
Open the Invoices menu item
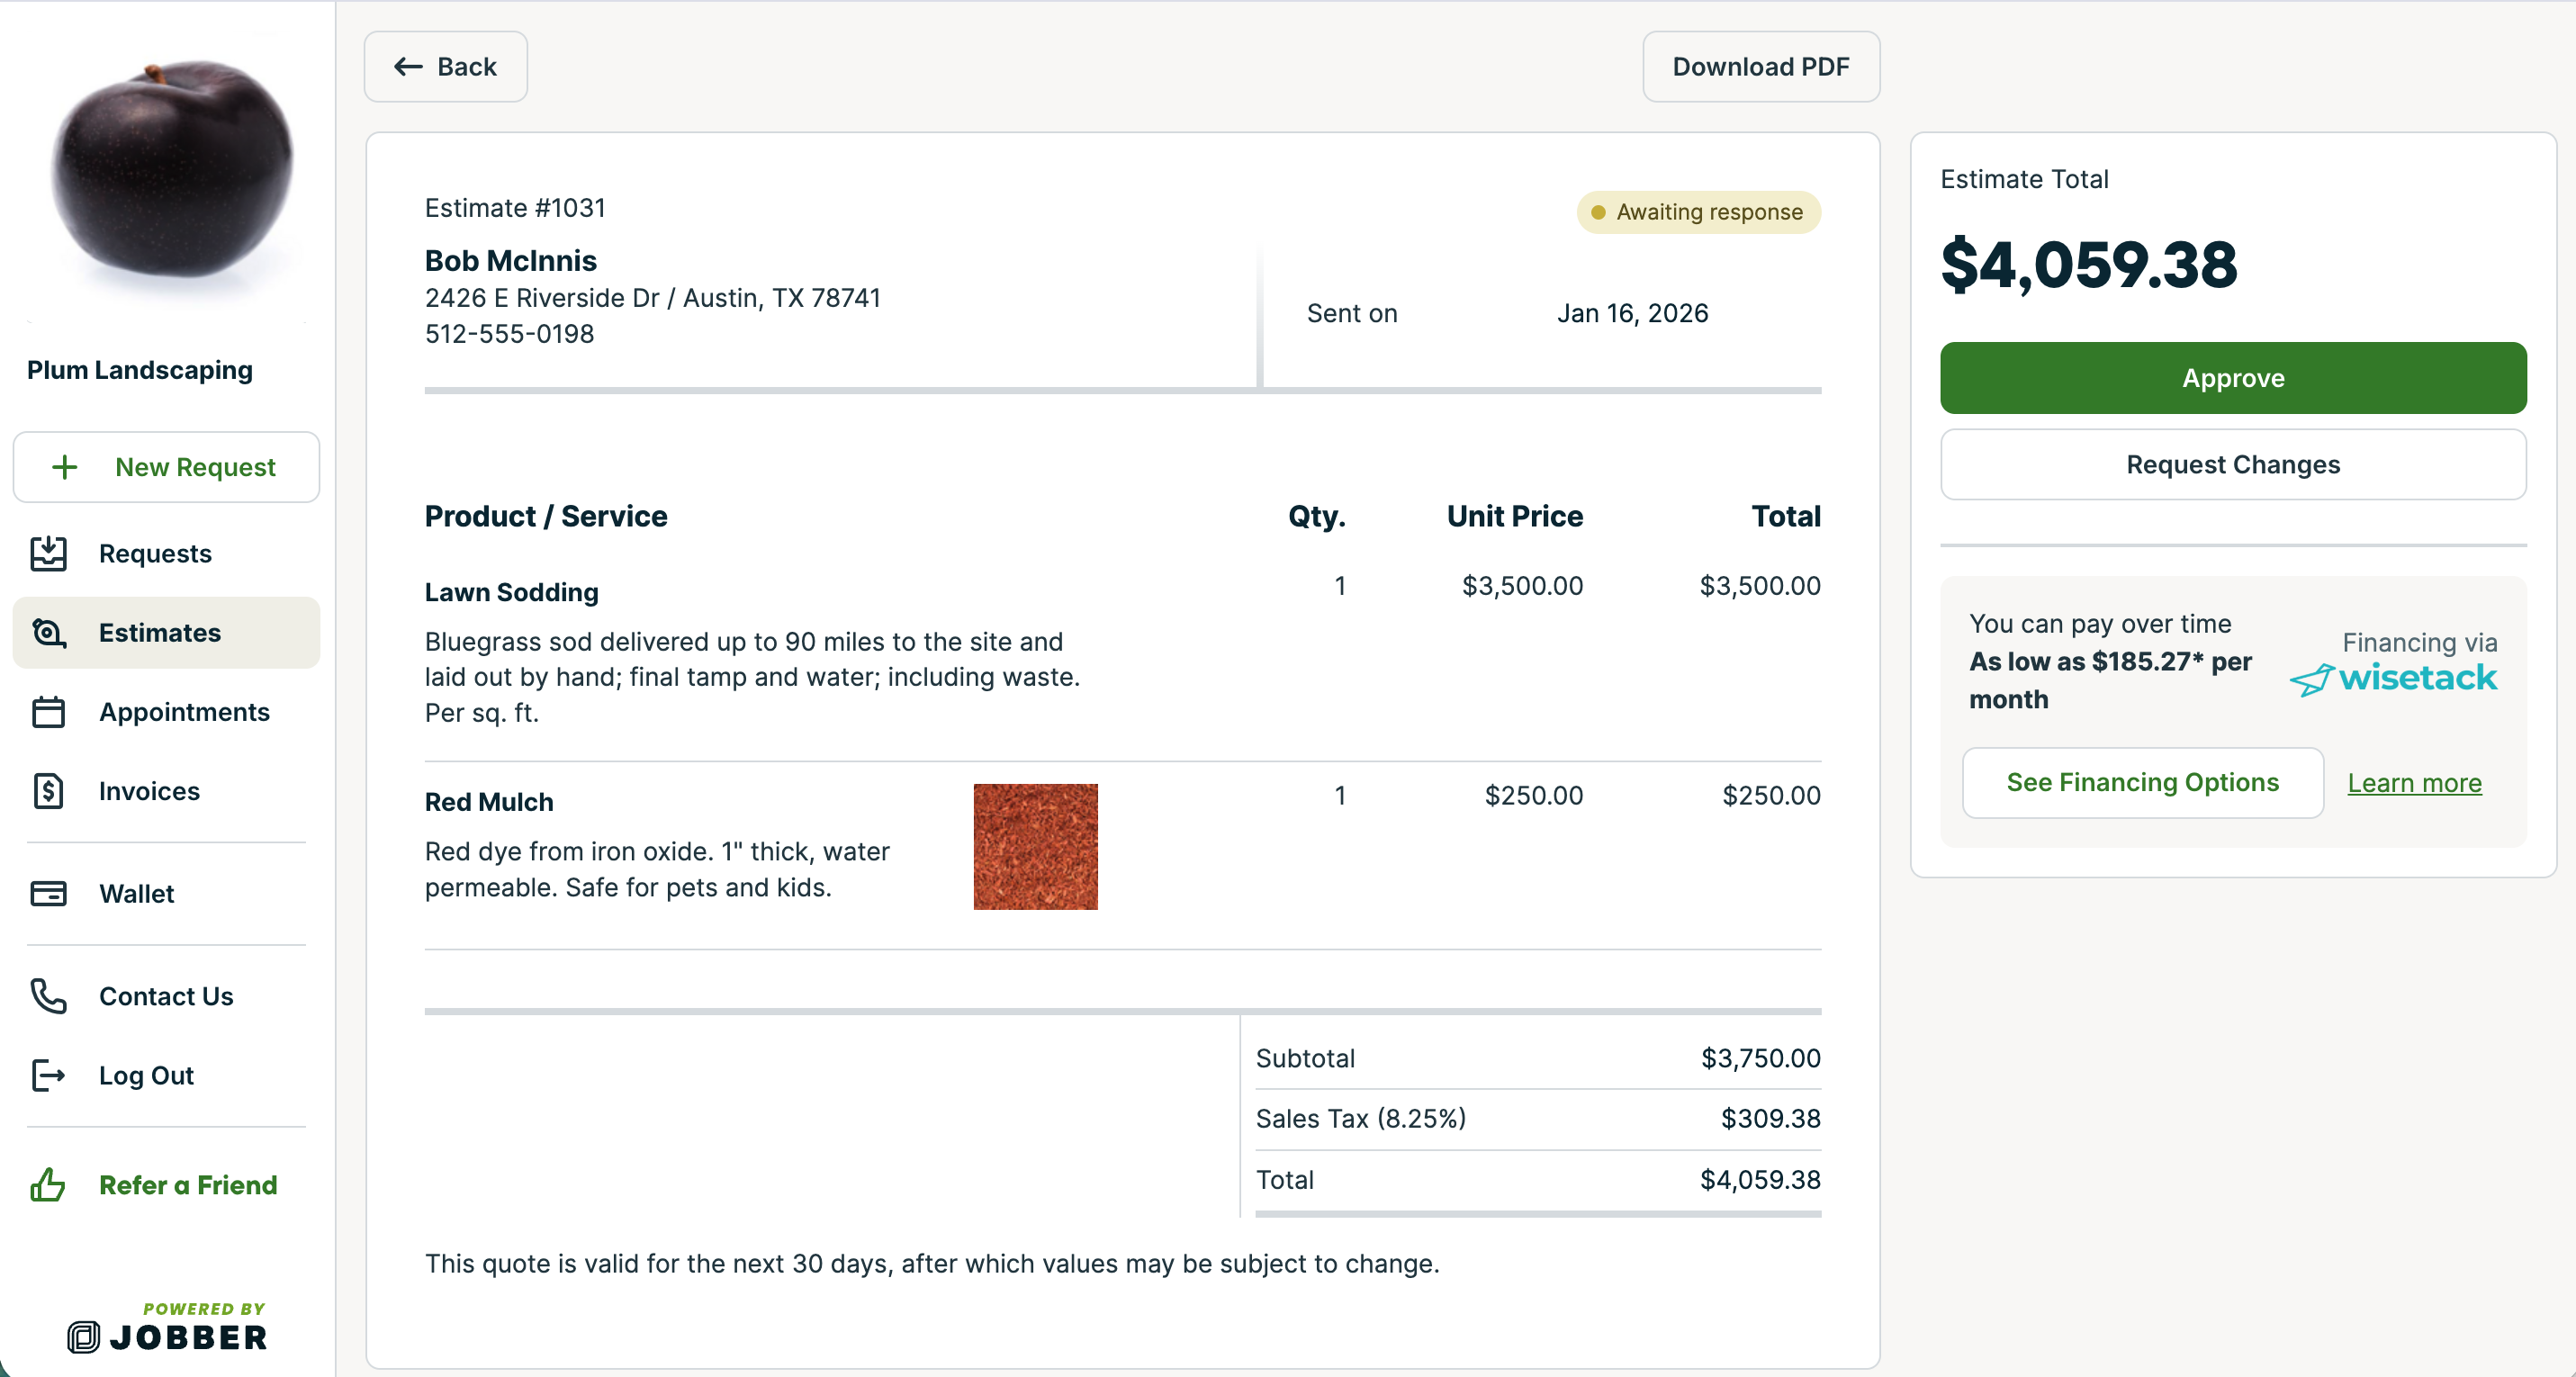tap(149, 791)
